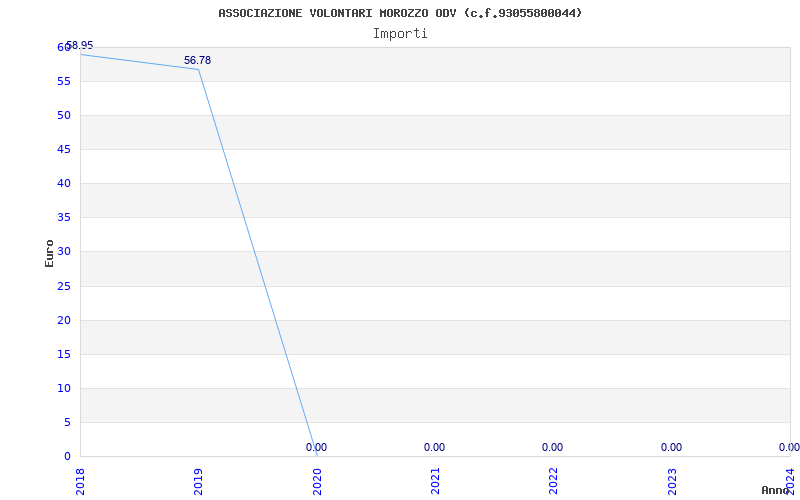Click the 50 y-axis tick label
Image resolution: width=800 pixels, height=500 pixels.
tap(64, 115)
